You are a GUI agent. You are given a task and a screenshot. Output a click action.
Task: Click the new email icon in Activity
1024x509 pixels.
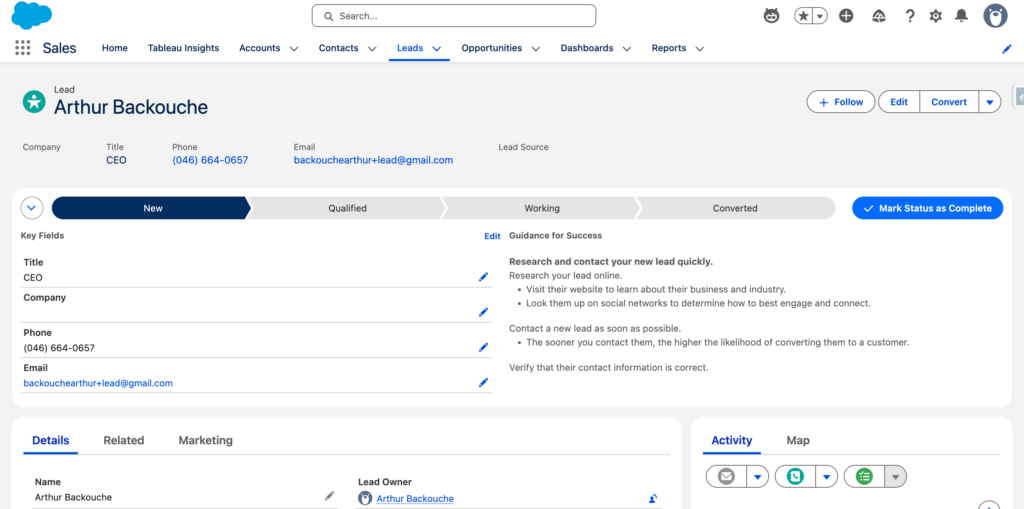point(726,477)
